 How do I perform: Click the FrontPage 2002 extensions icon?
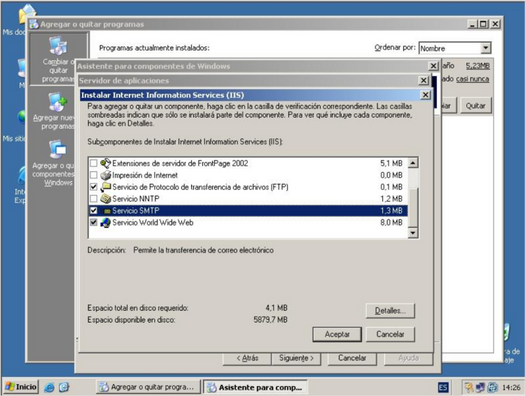click(x=105, y=163)
